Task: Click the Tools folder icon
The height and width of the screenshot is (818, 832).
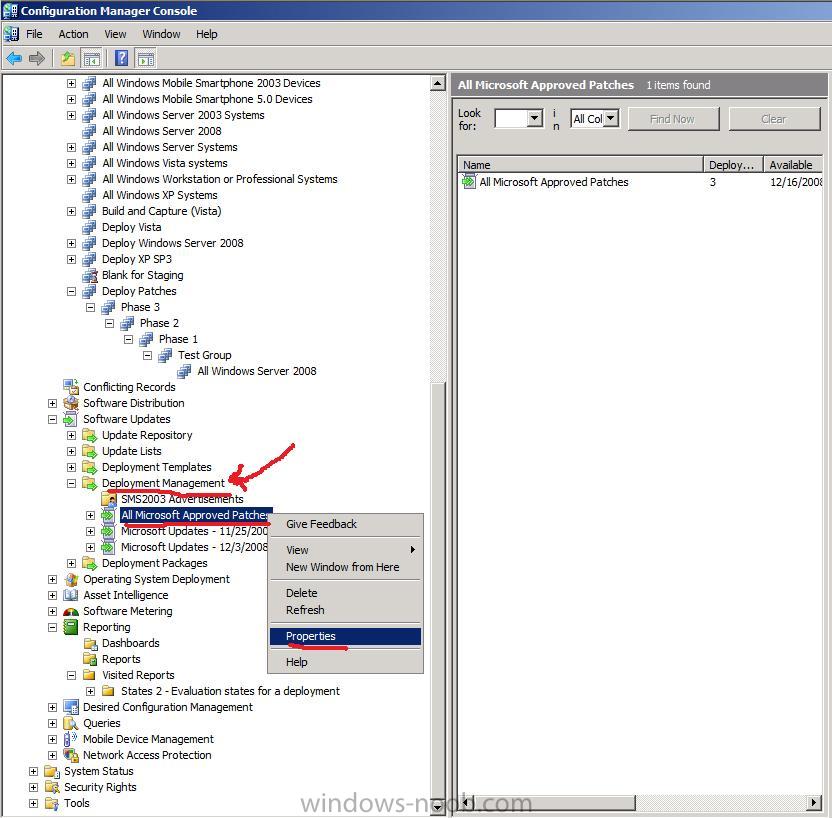Action: 52,803
